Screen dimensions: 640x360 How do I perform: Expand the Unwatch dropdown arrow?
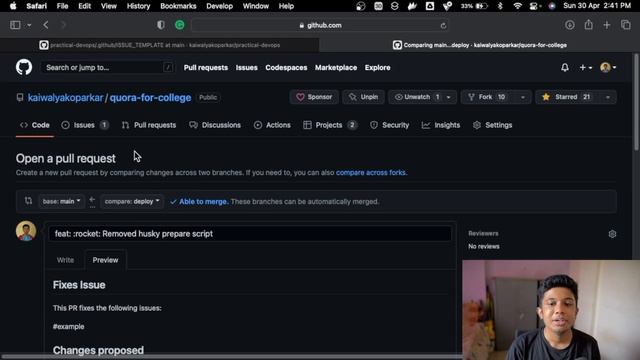tap(449, 97)
